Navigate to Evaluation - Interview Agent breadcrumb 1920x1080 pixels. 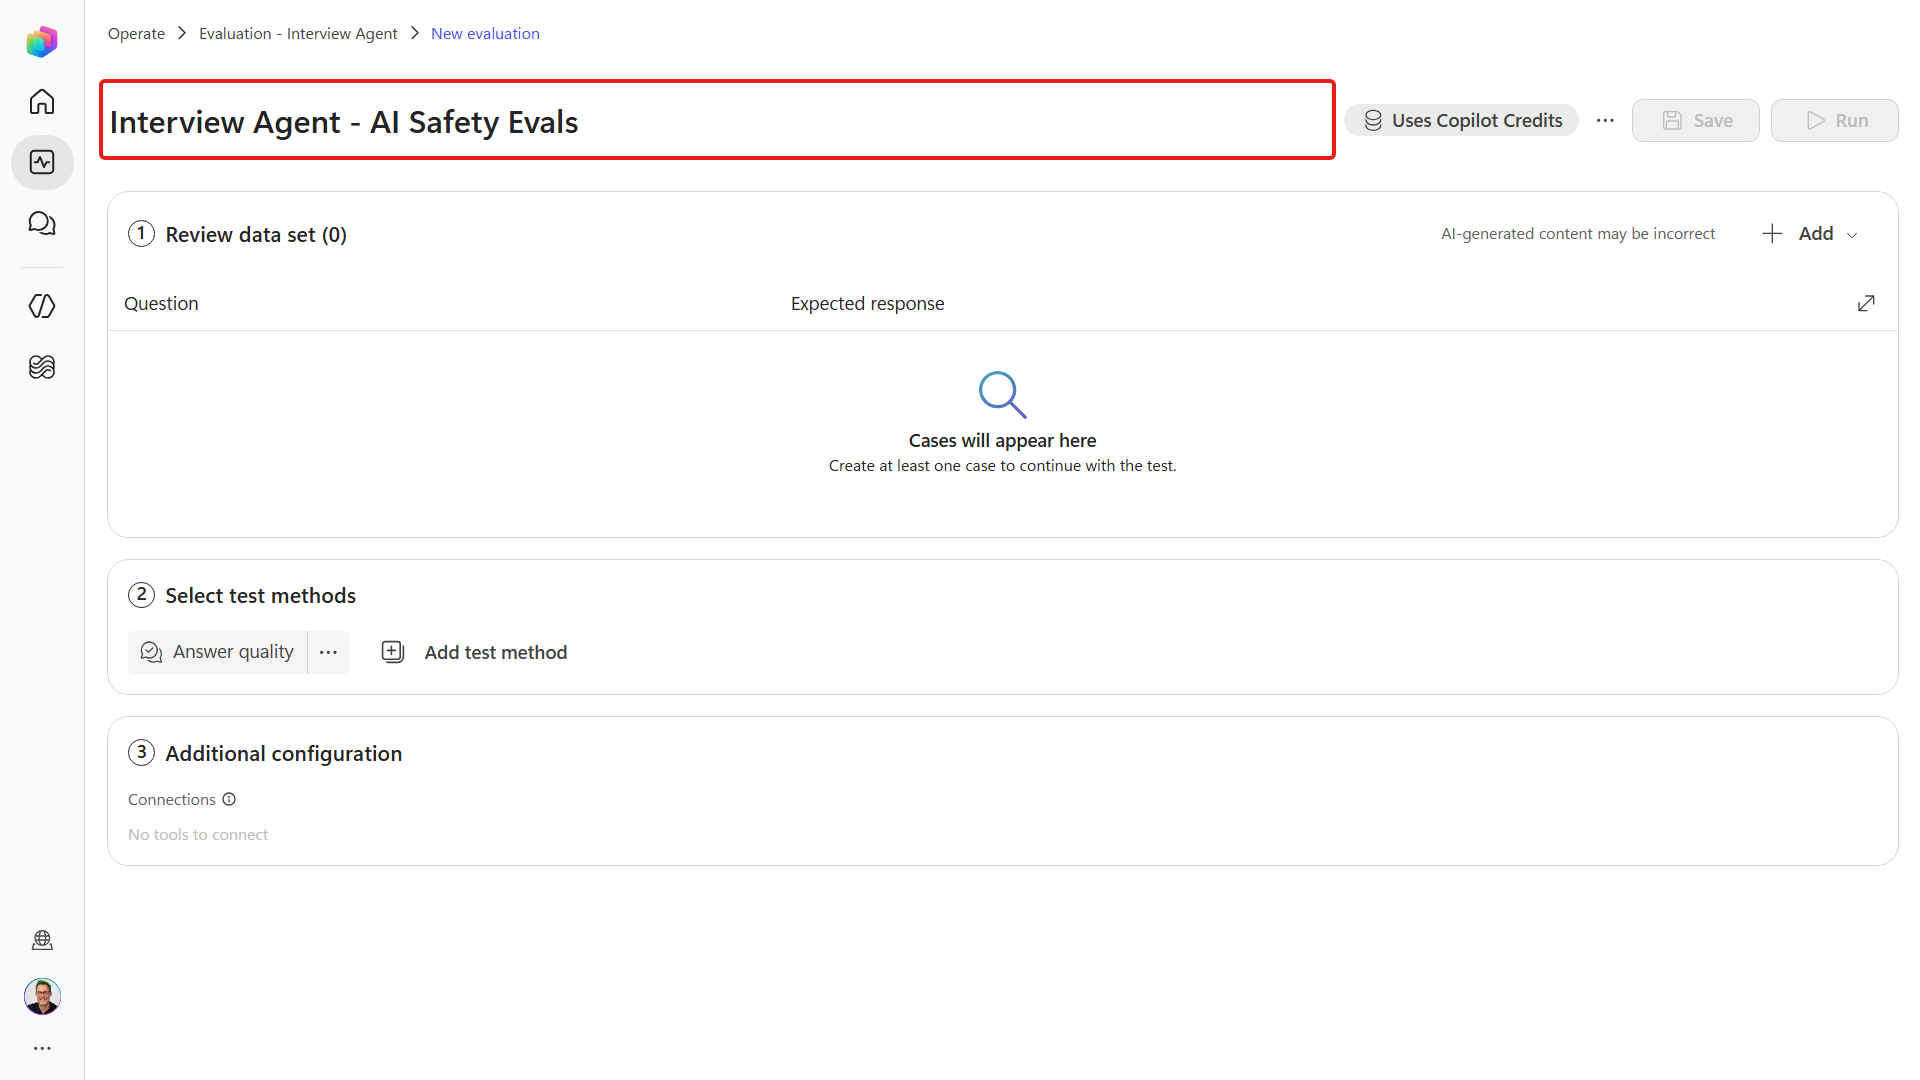click(x=298, y=33)
